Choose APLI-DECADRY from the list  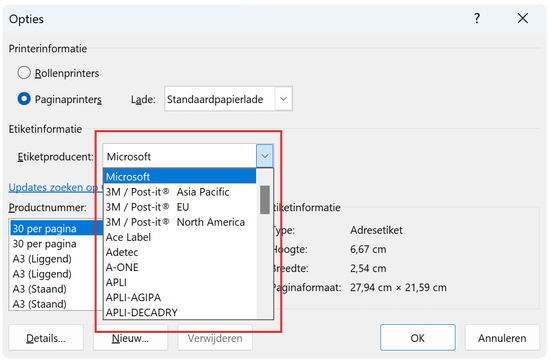(x=180, y=312)
